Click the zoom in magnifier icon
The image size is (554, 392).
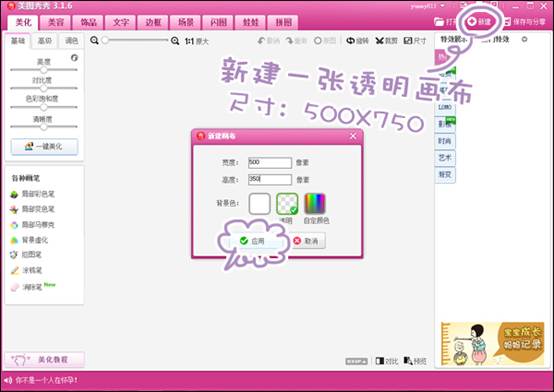tap(175, 41)
